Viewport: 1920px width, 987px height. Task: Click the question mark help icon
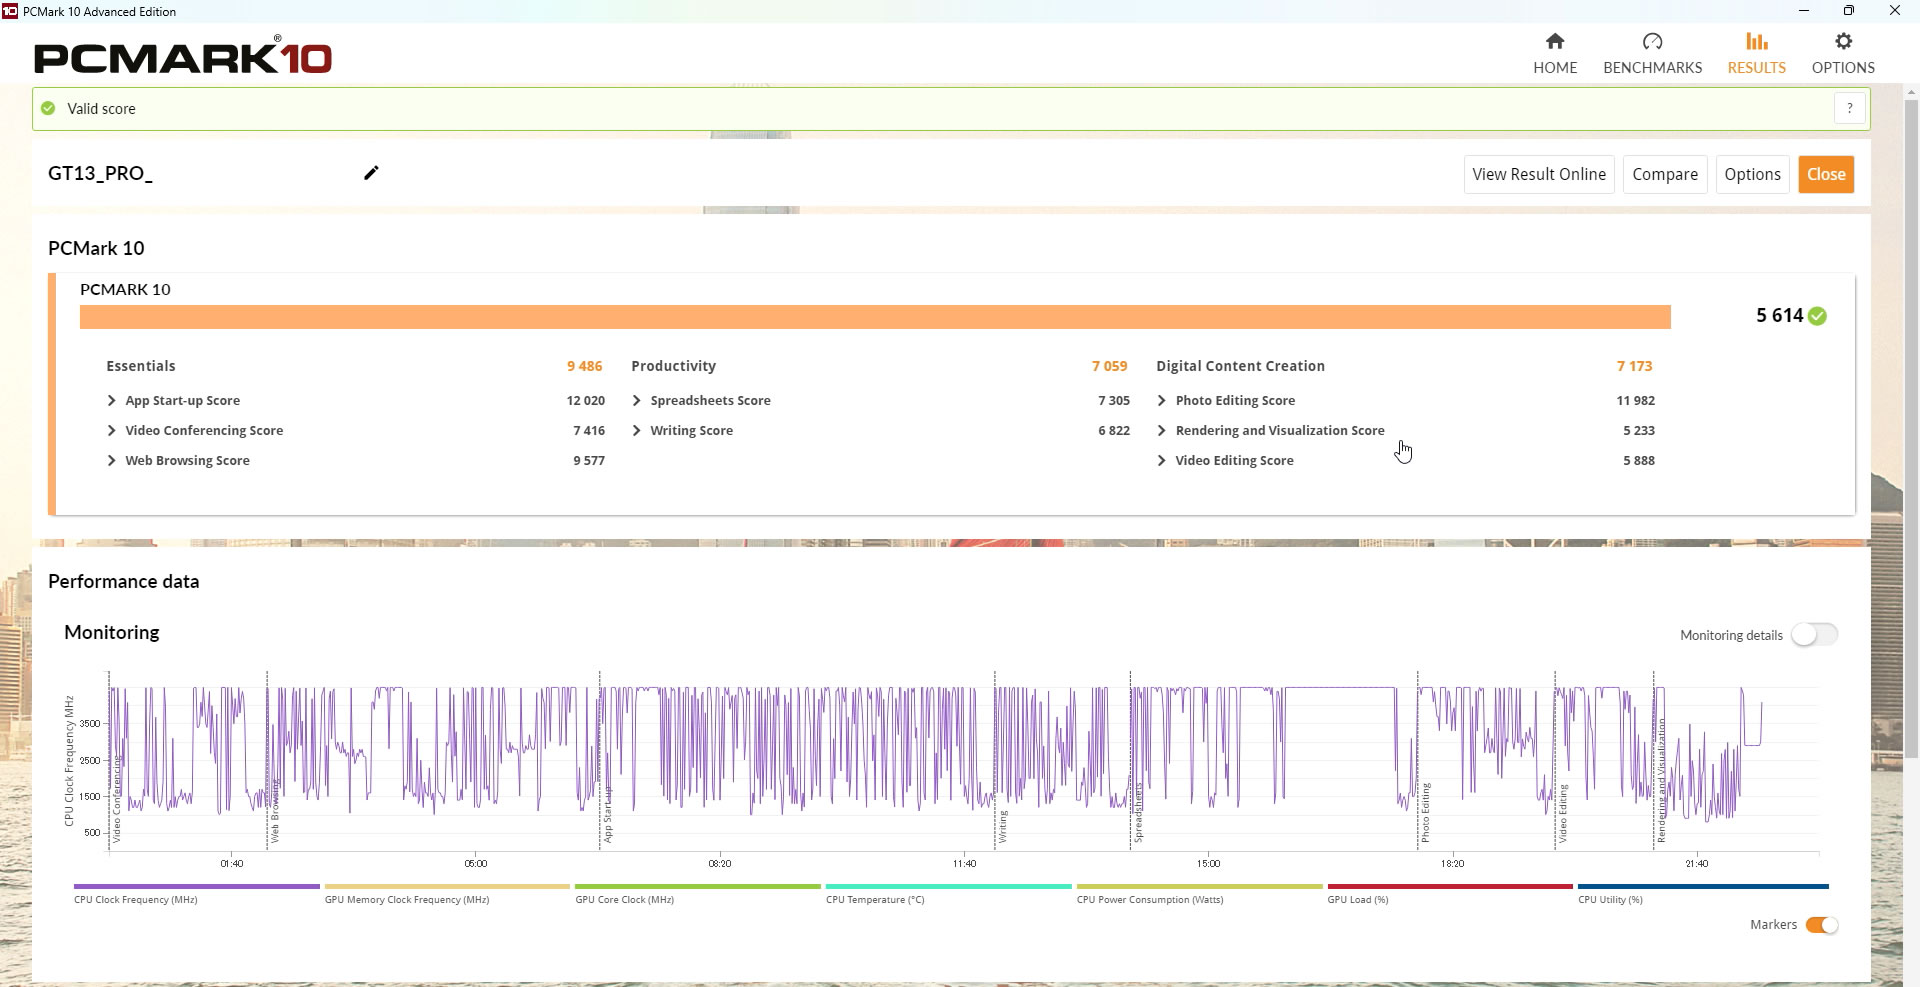pos(1849,108)
